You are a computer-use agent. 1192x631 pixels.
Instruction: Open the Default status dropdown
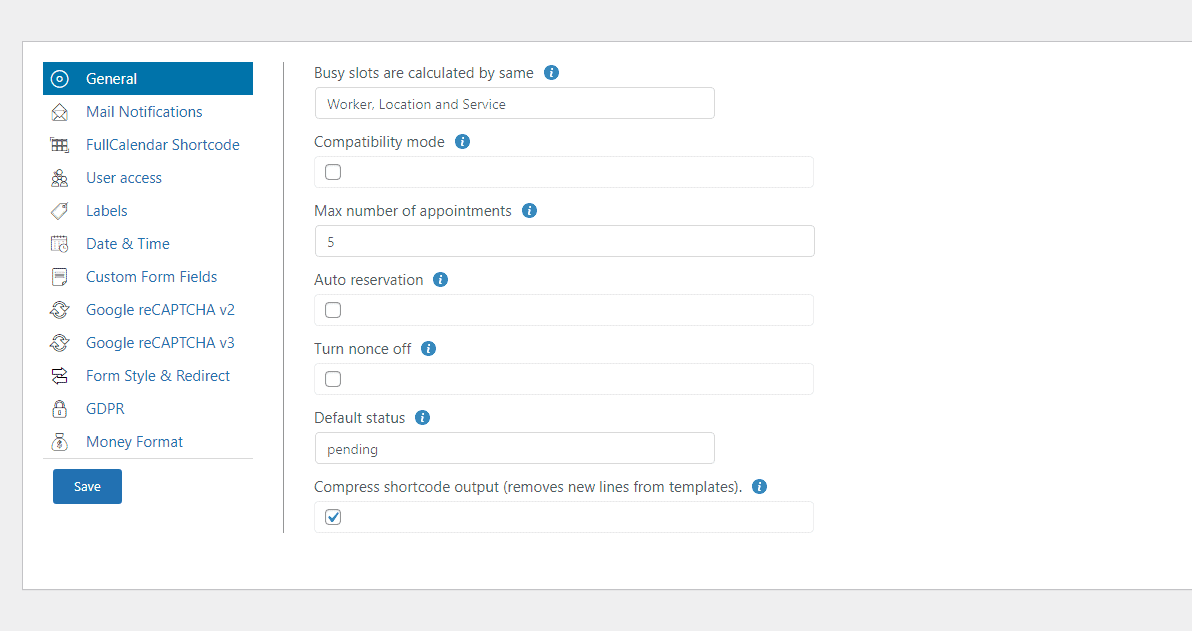pyautogui.click(x=514, y=449)
